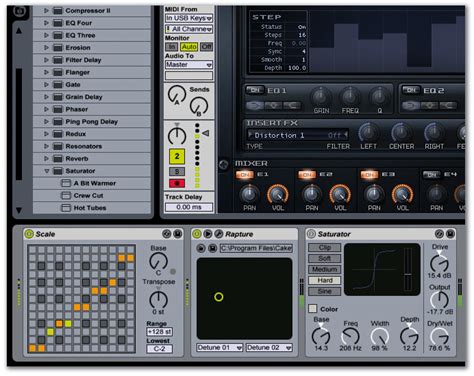Viewport: 474px width, 376px height.
Task: Click the Send B knob
Action: point(199,106)
